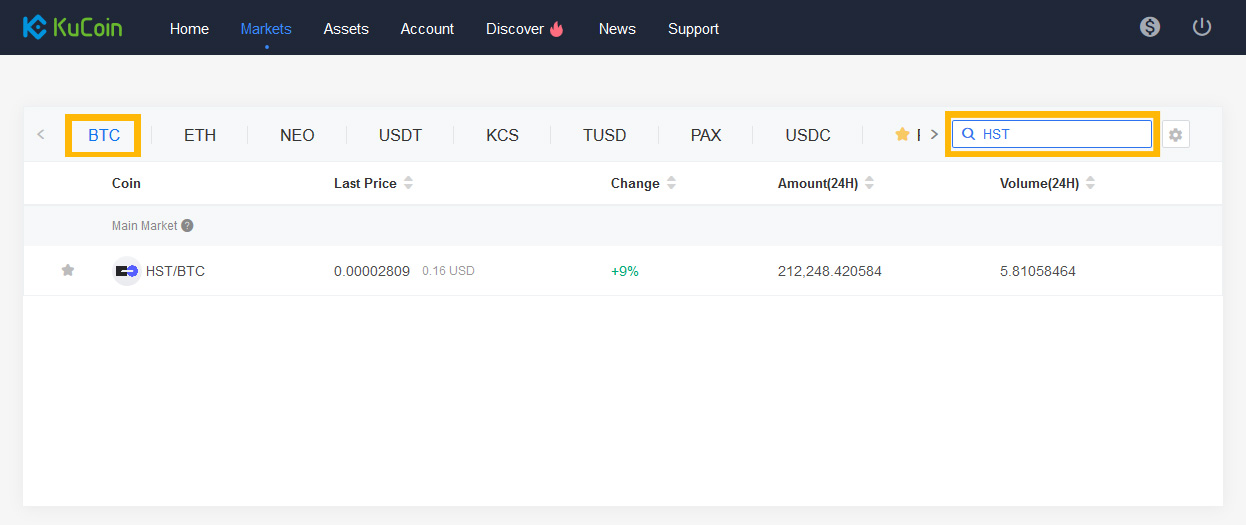Image resolution: width=1246 pixels, height=525 pixels.
Task: Open Discover menu item
Action: click(525, 29)
